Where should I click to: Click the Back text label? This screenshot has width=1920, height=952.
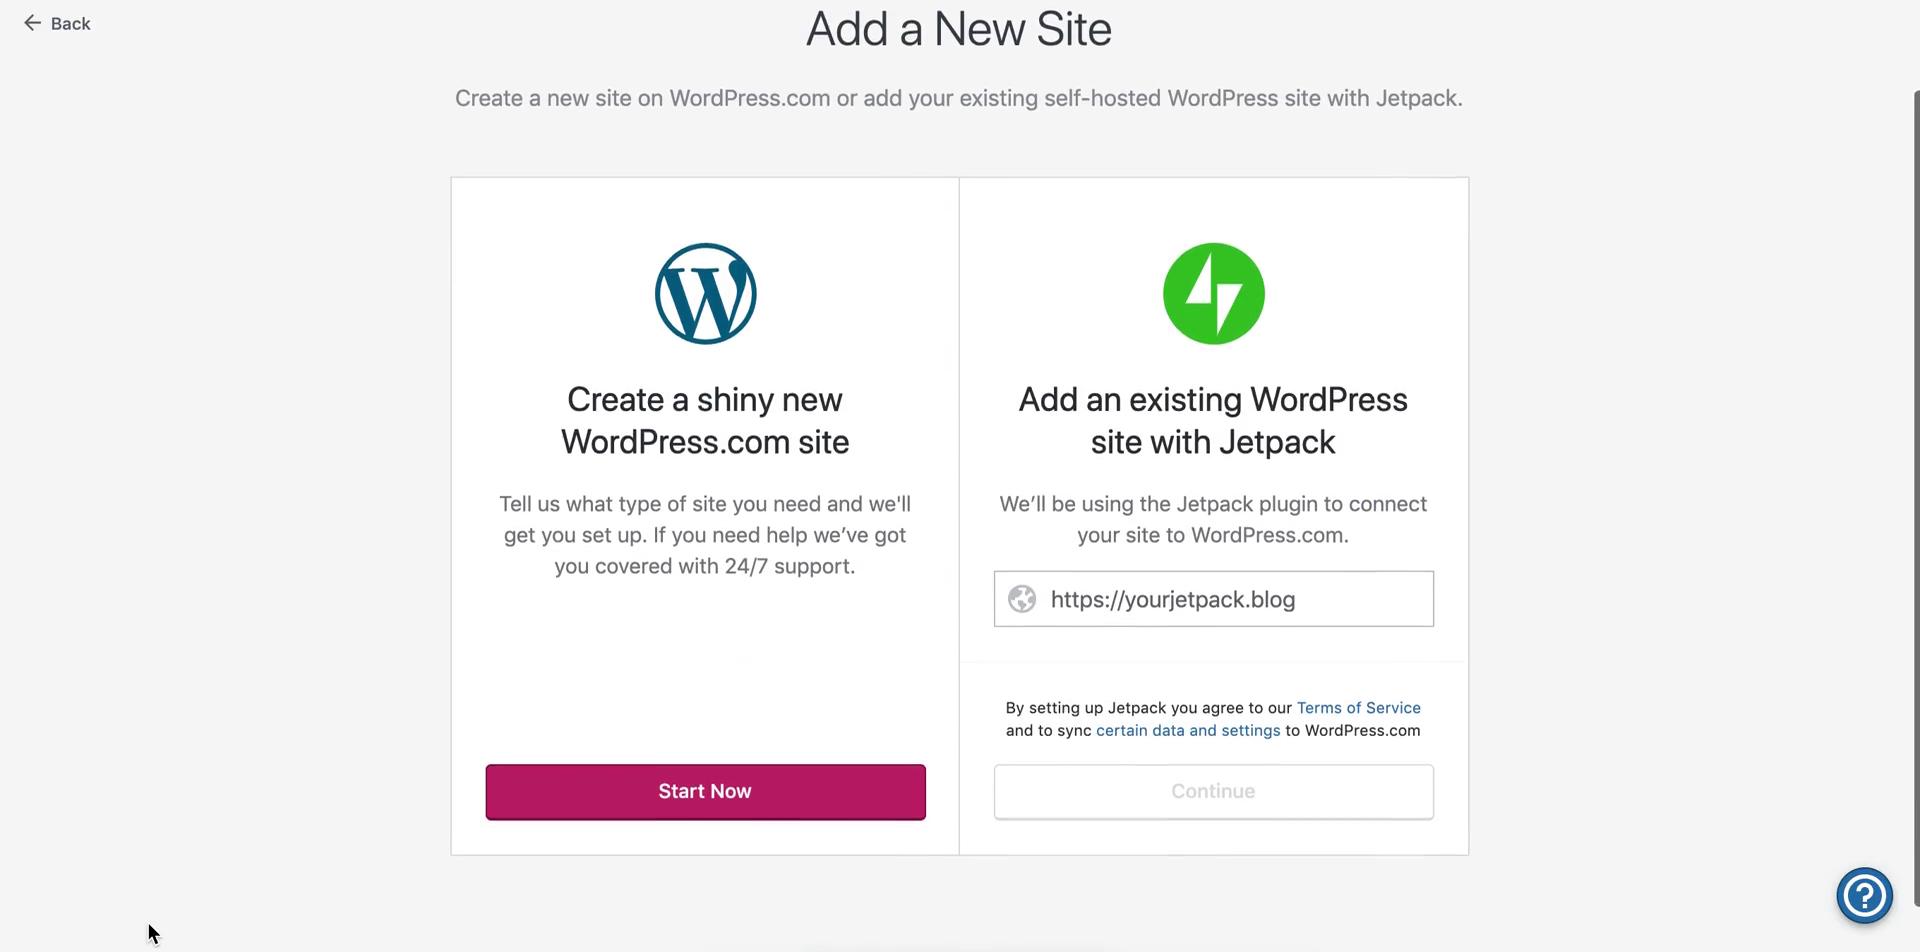71,23
